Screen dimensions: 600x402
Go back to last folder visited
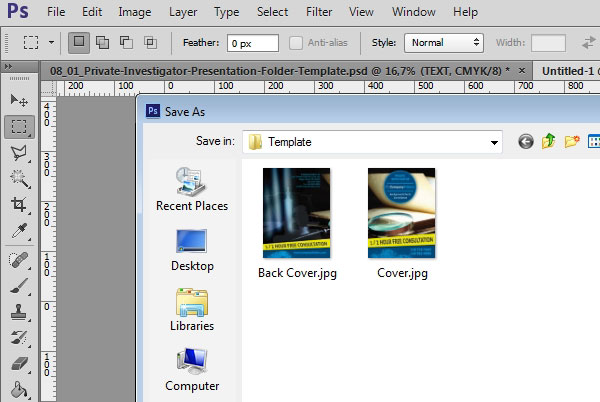coord(526,142)
